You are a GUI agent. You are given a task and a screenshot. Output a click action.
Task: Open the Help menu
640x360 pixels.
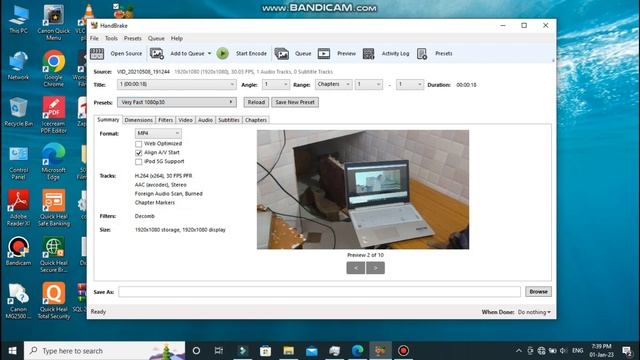pyautogui.click(x=177, y=38)
